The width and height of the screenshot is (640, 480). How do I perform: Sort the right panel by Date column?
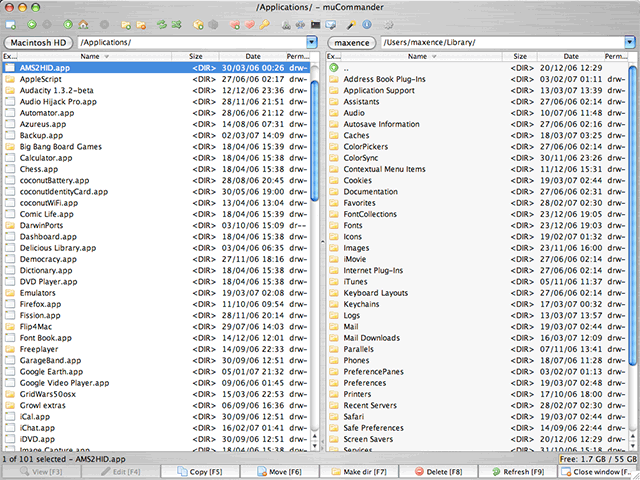pos(571,56)
